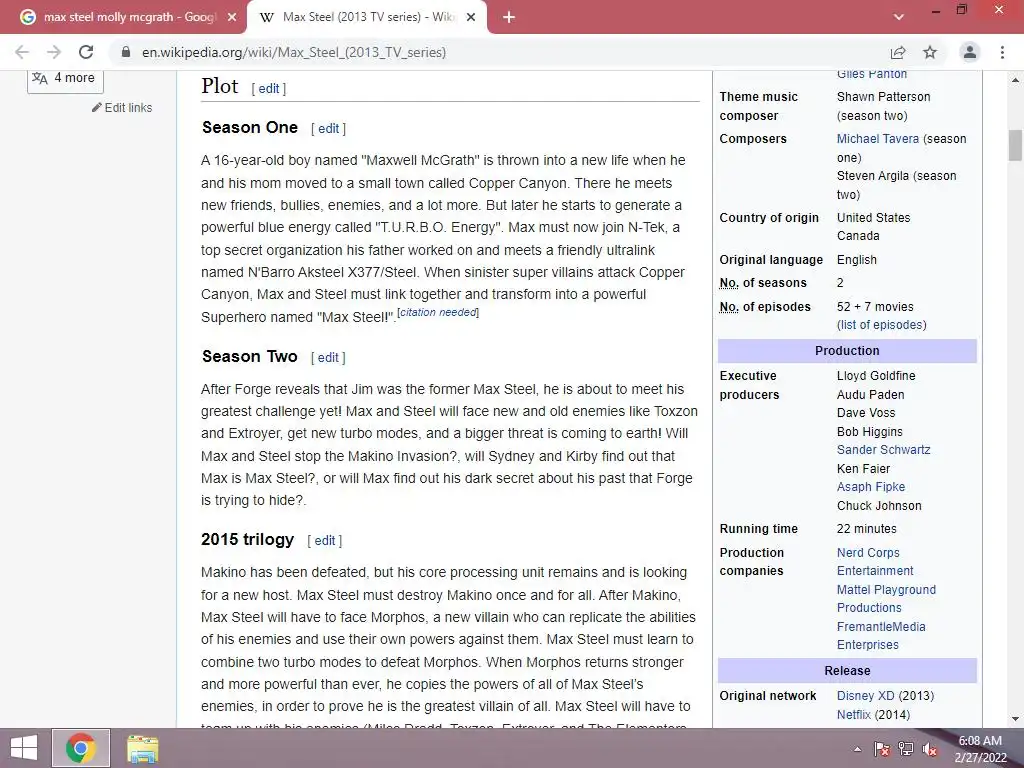The image size is (1024, 768).
Task: Open Nerd Corps Entertainment link
Action: (875, 562)
